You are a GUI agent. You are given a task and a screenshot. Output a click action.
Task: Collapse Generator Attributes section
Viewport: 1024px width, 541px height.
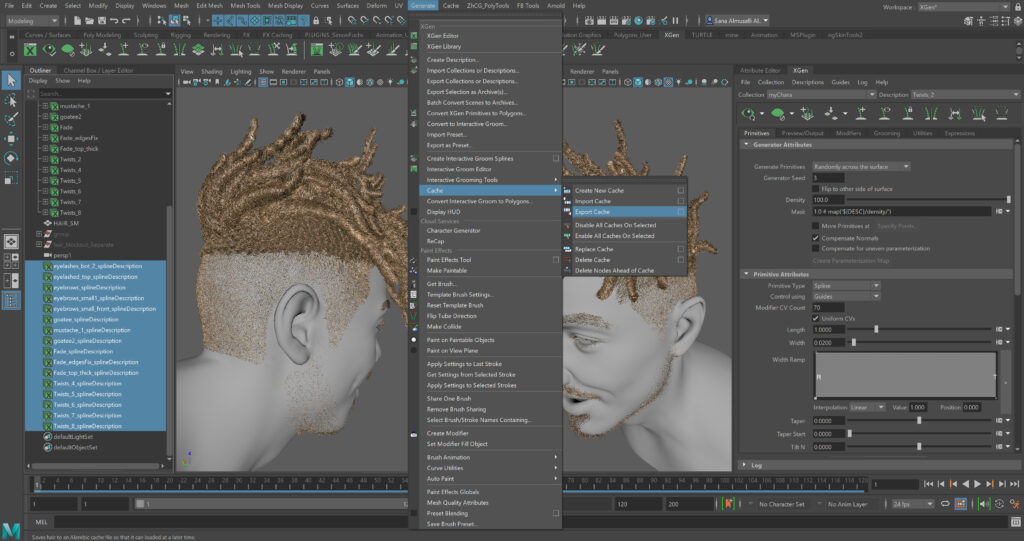click(x=746, y=144)
